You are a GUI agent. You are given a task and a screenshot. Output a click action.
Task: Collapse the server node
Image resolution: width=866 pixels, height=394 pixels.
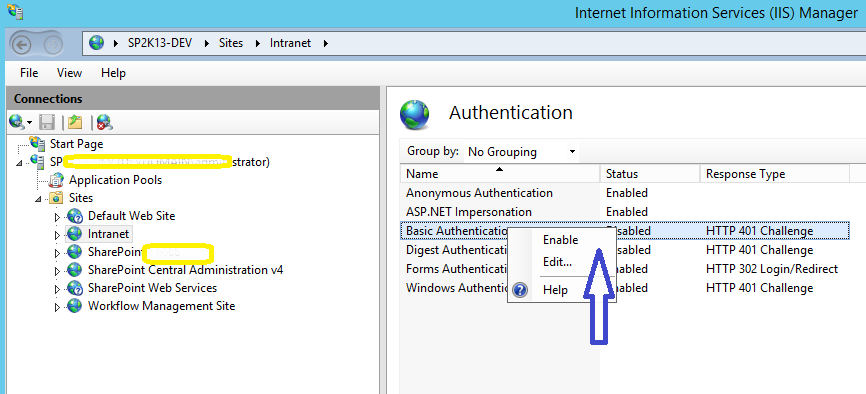pos(20,162)
